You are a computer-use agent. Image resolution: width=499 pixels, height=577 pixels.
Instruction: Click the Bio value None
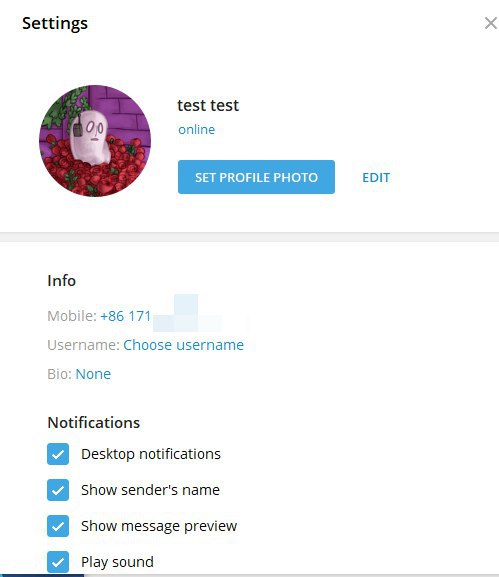point(93,374)
